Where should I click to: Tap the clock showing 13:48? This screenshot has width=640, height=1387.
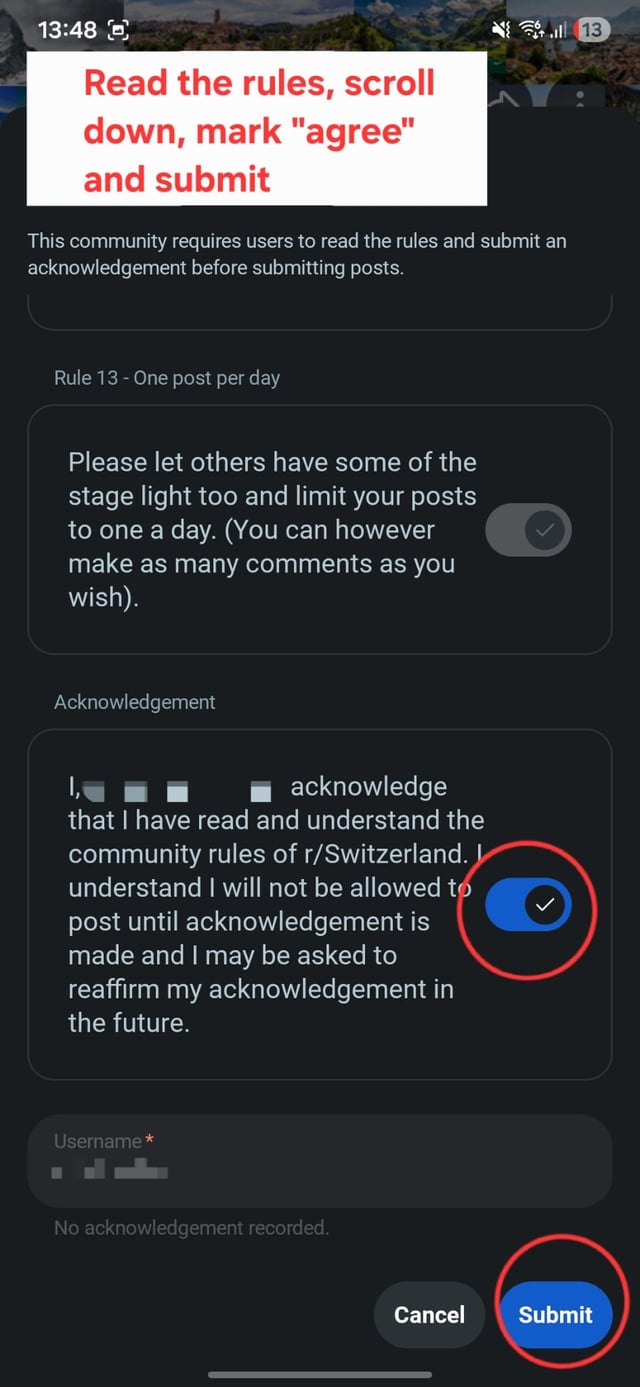click(x=65, y=30)
